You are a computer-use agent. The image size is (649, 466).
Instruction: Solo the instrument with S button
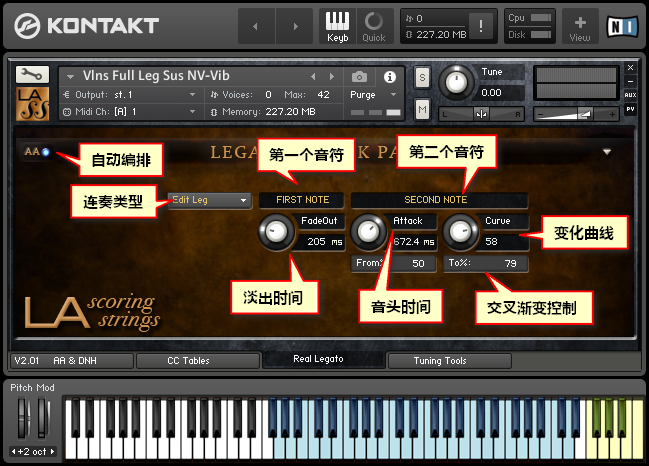pos(422,77)
